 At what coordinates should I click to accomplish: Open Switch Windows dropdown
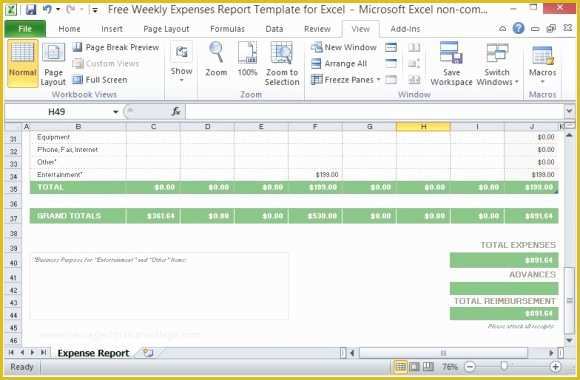[x=497, y=63]
